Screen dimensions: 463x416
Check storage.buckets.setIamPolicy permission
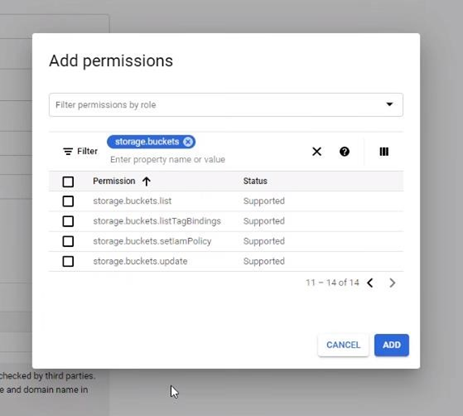coord(68,241)
